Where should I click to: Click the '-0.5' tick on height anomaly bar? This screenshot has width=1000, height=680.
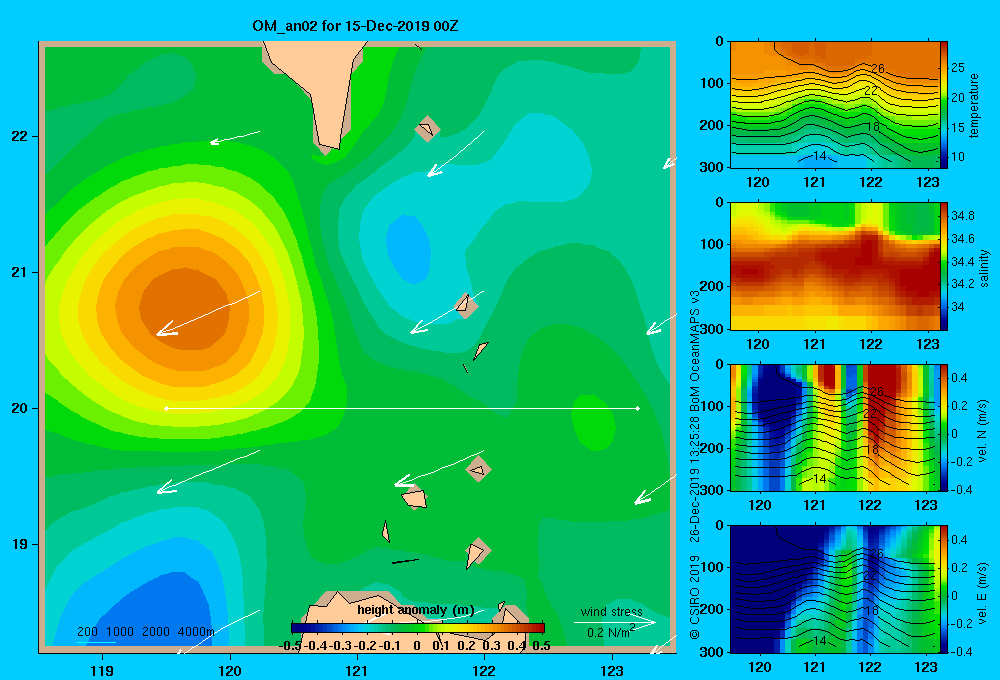click(290, 646)
